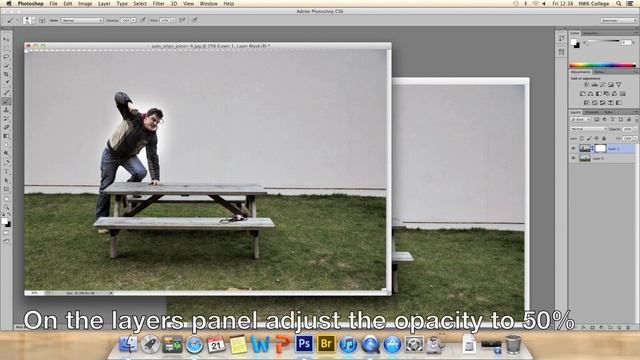The image size is (640, 360).
Task: Select the Pen tool
Action: coord(6,162)
